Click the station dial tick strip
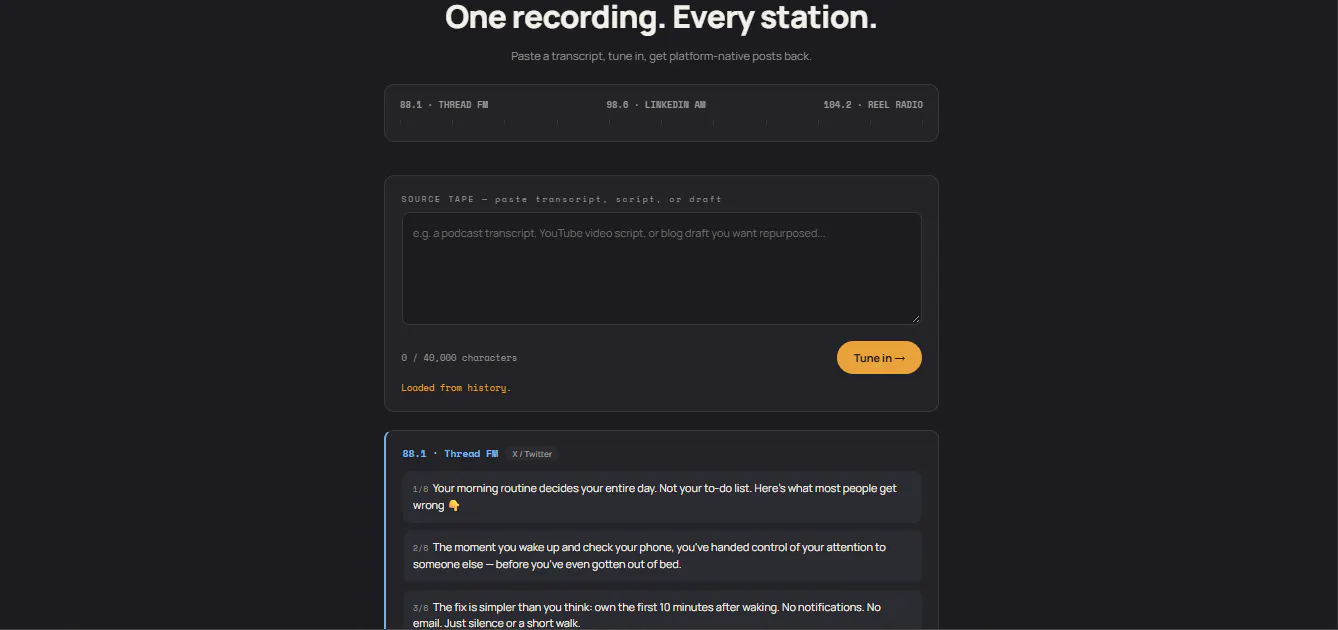 click(661, 124)
